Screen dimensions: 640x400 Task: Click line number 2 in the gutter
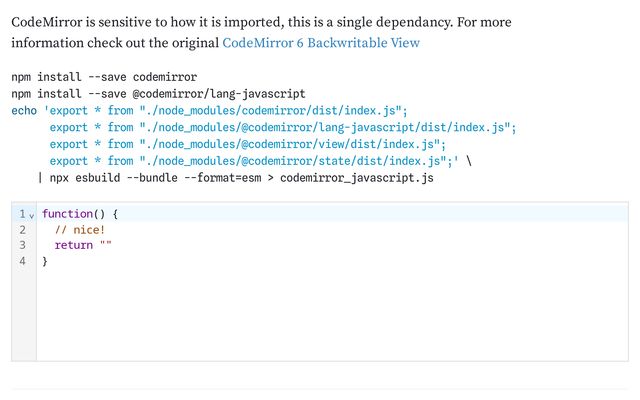tap(22, 230)
